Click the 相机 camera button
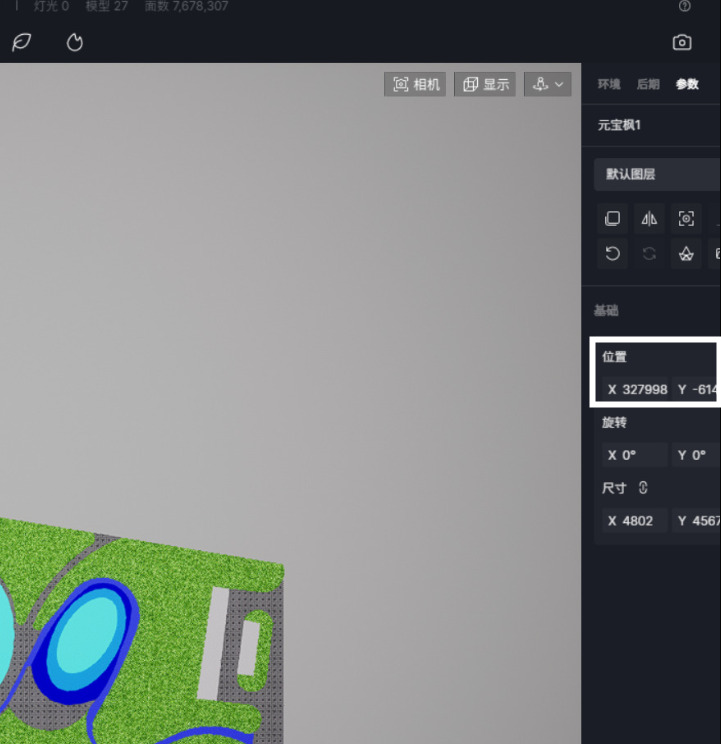This screenshot has height=744, width=721. [416, 85]
